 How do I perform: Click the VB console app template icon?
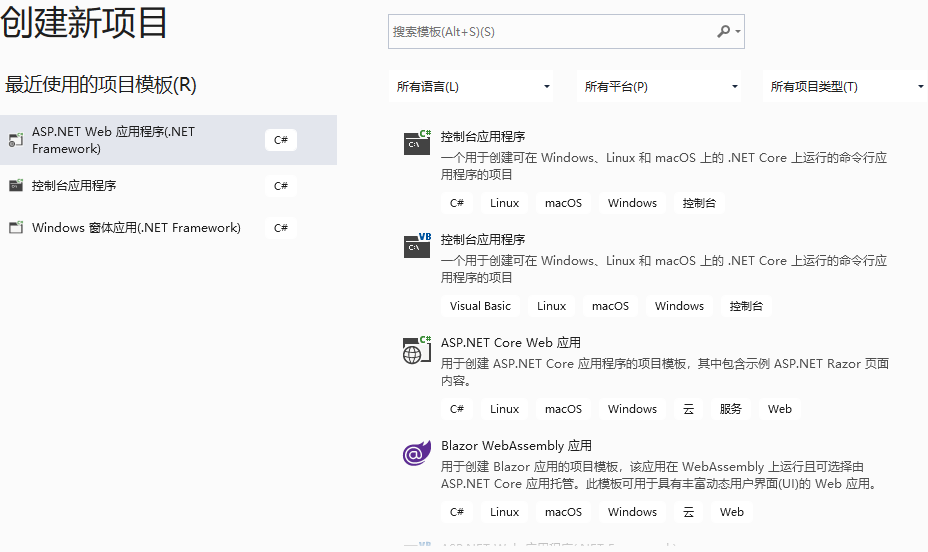pos(417,246)
